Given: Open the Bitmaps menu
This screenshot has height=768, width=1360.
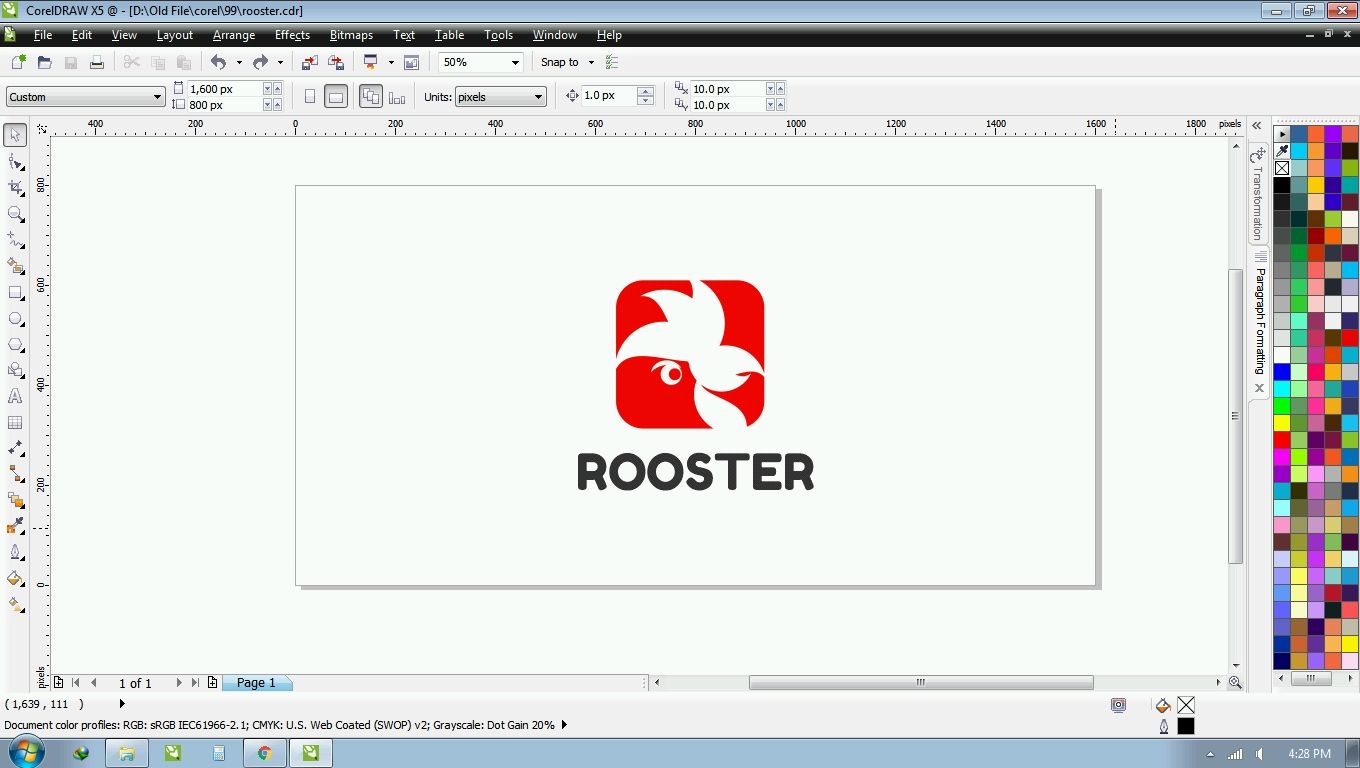Looking at the screenshot, I should tap(351, 35).
